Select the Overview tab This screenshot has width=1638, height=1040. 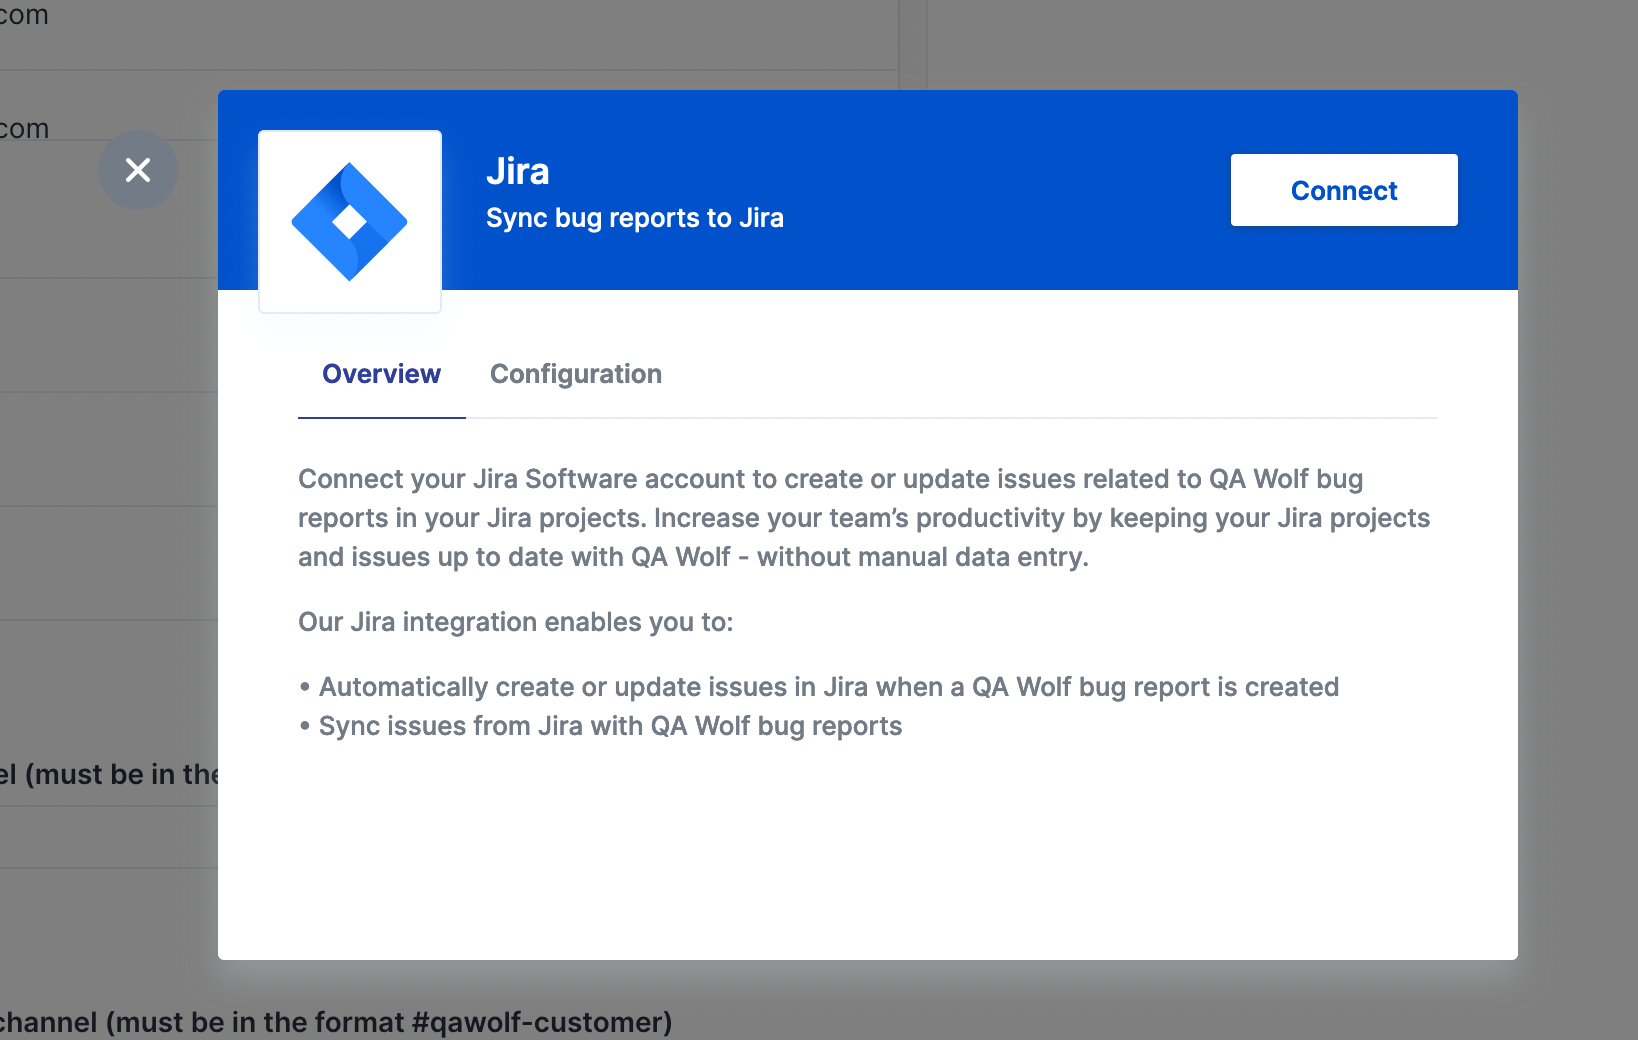pos(381,374)
